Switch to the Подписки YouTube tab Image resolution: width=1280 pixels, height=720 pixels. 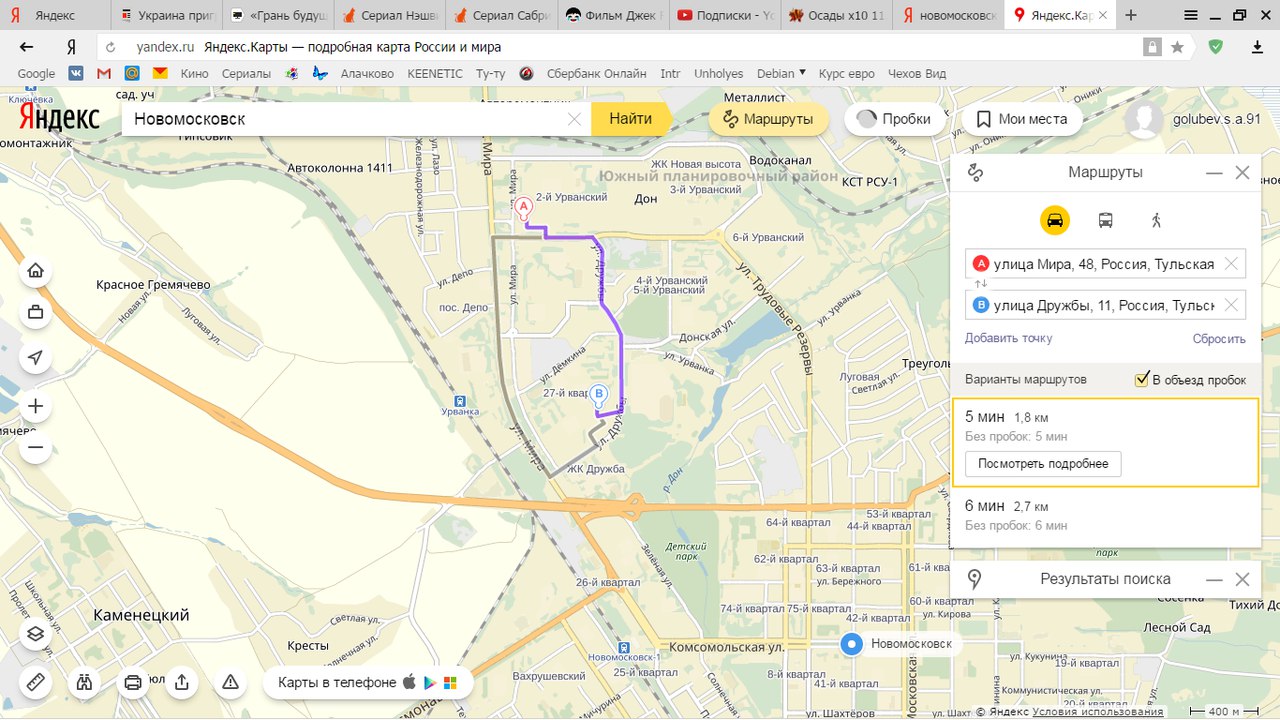click(x=724, y=15)
